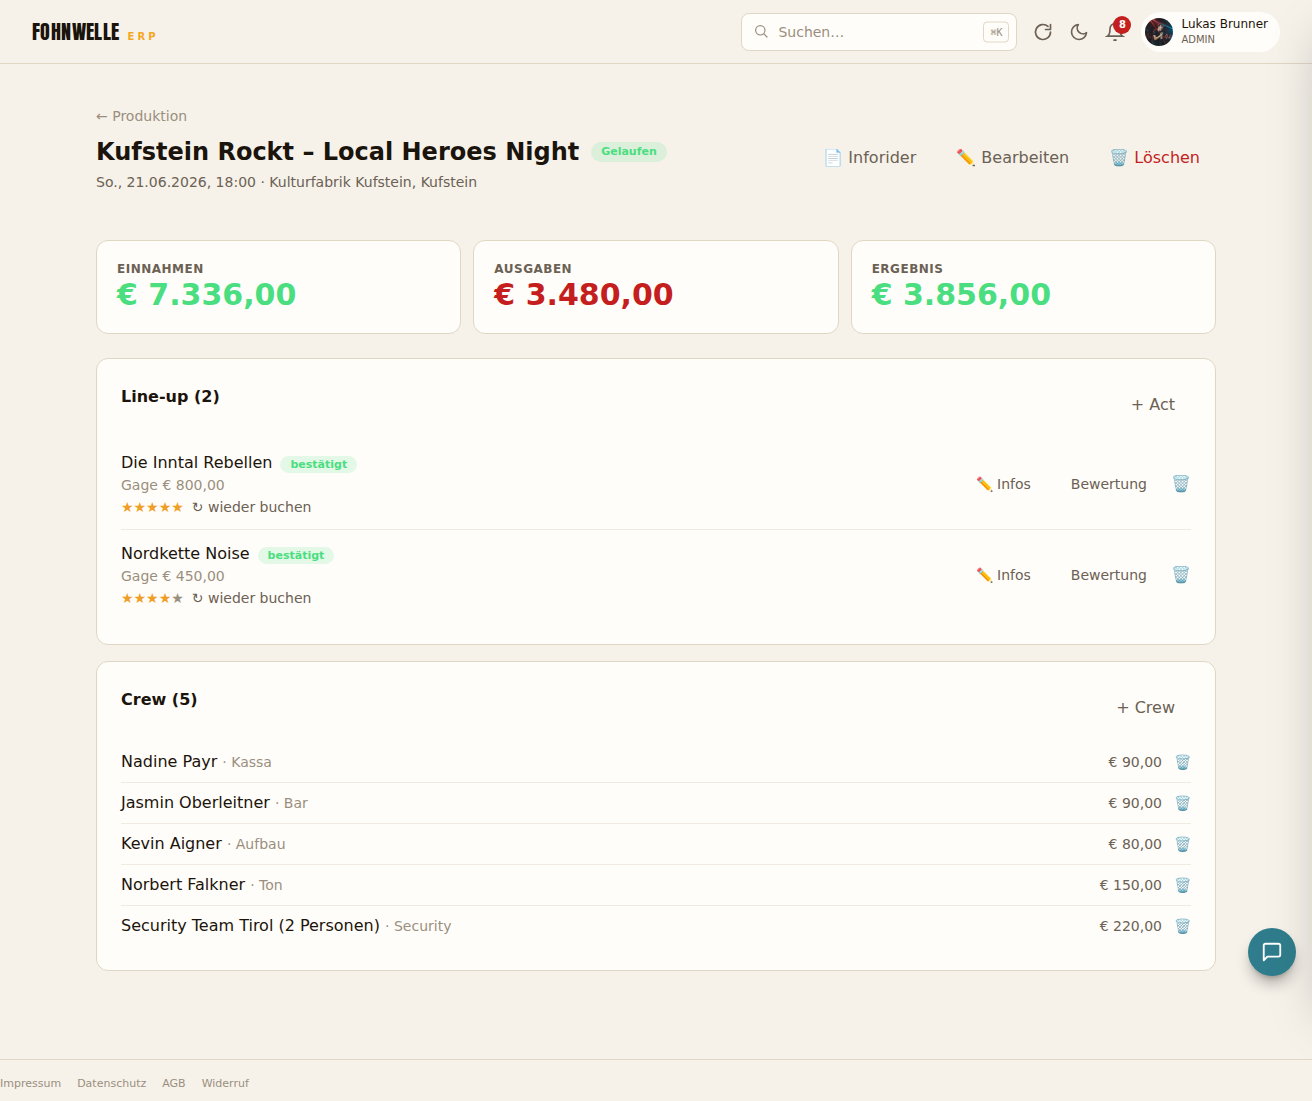Open the Impressum footer link
Viewport: 1312px width, 1101px height.
pos(31,1083)
